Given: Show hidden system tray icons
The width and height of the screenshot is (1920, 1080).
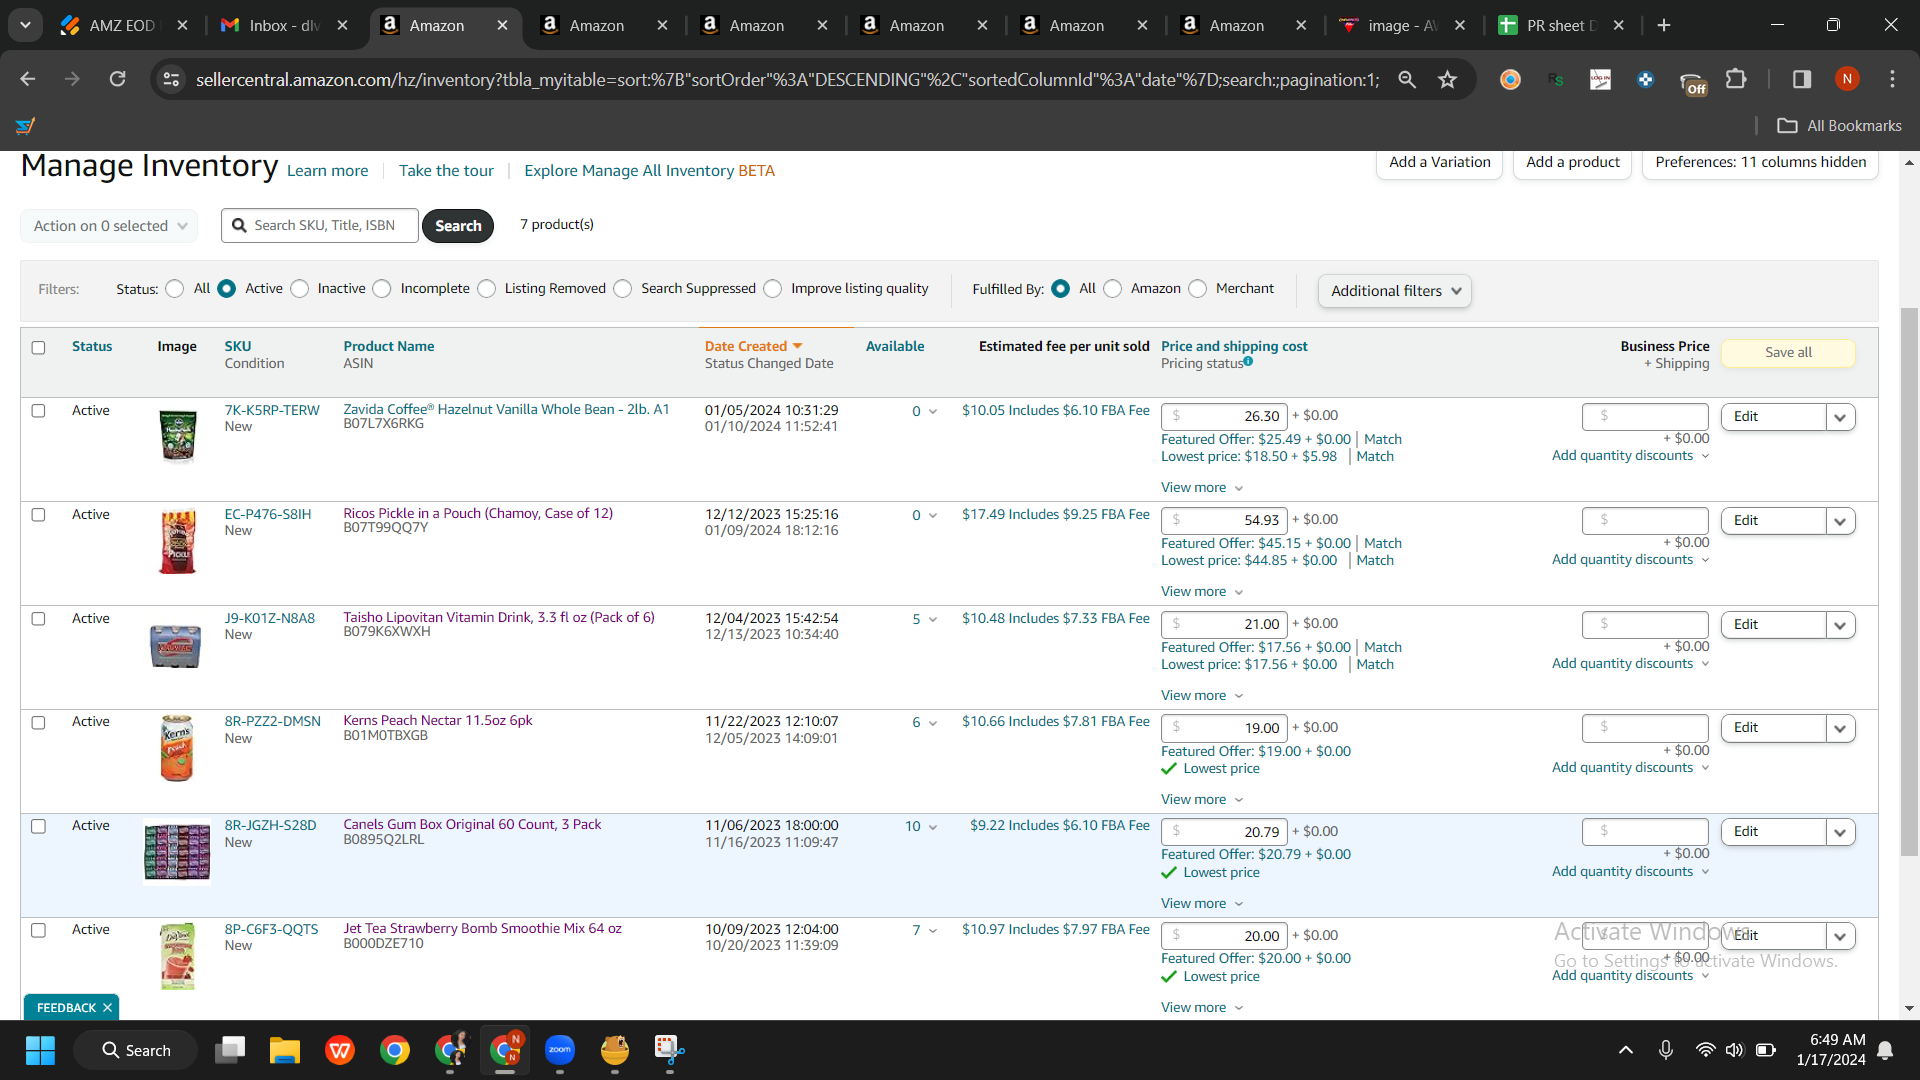Looking at the screenshot, I should 1626,1050.
